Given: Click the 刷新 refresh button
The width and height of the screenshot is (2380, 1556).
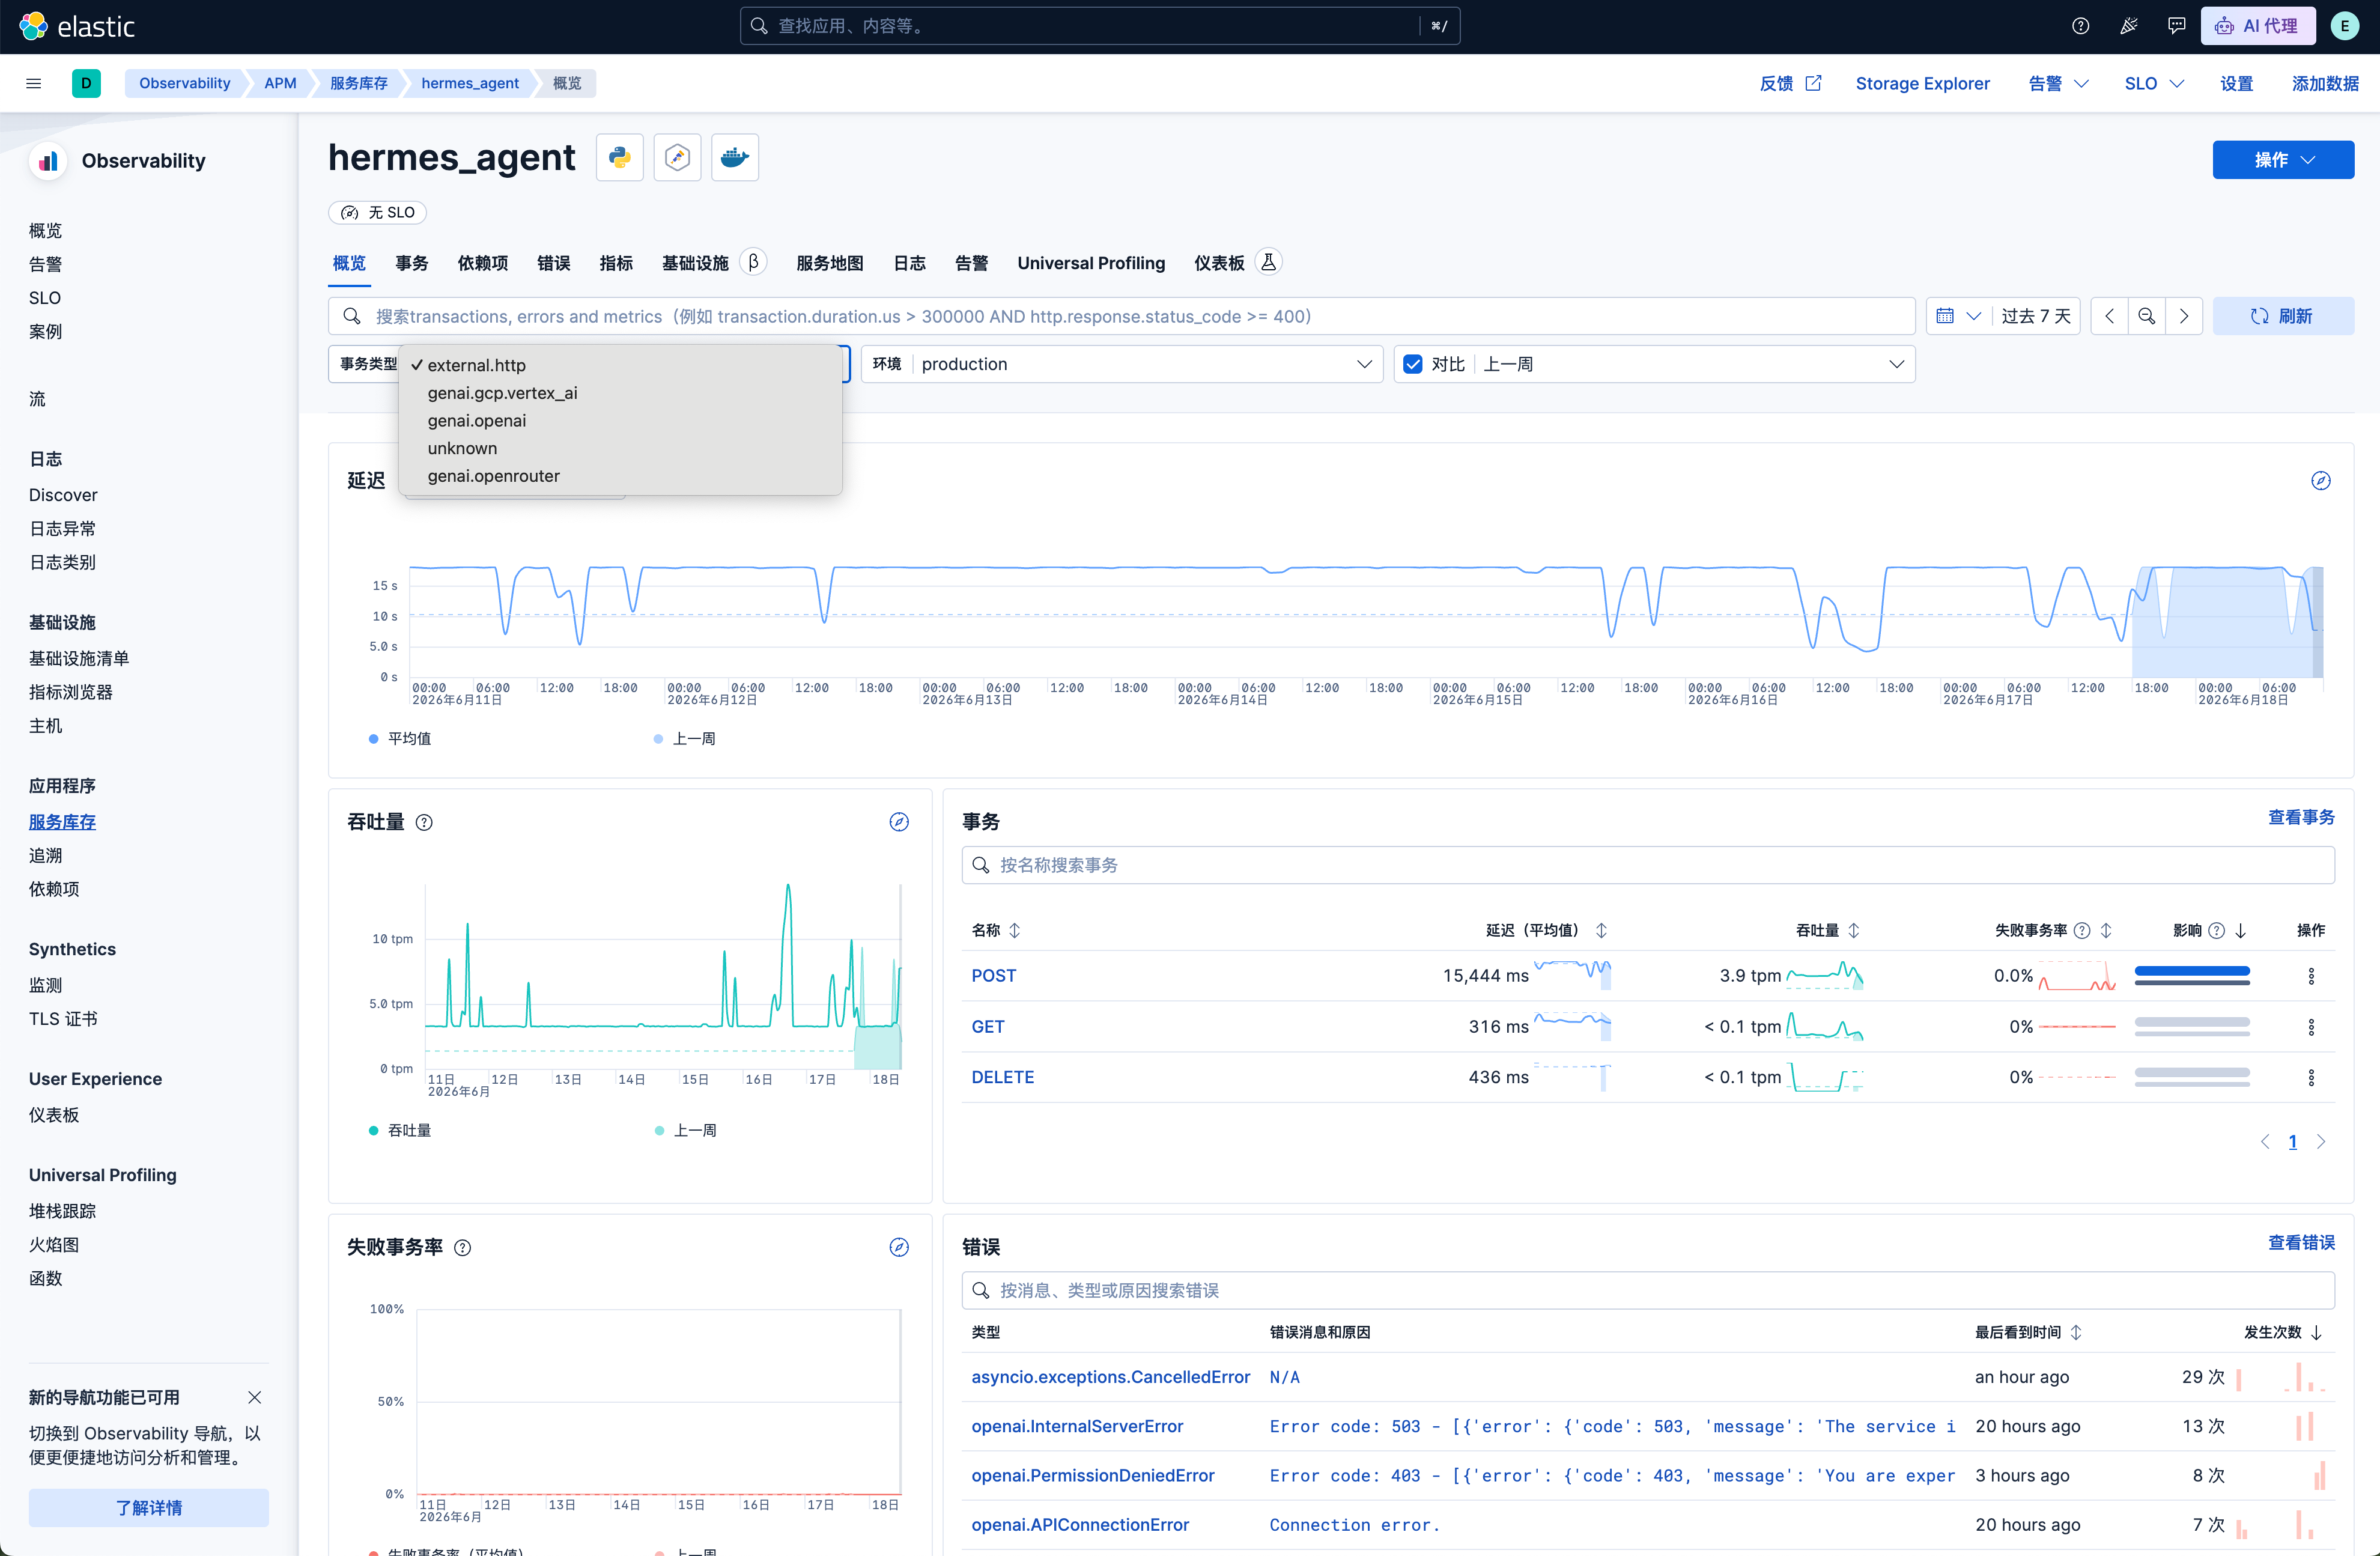Looking at the screenshot, I should [2283, 316].
